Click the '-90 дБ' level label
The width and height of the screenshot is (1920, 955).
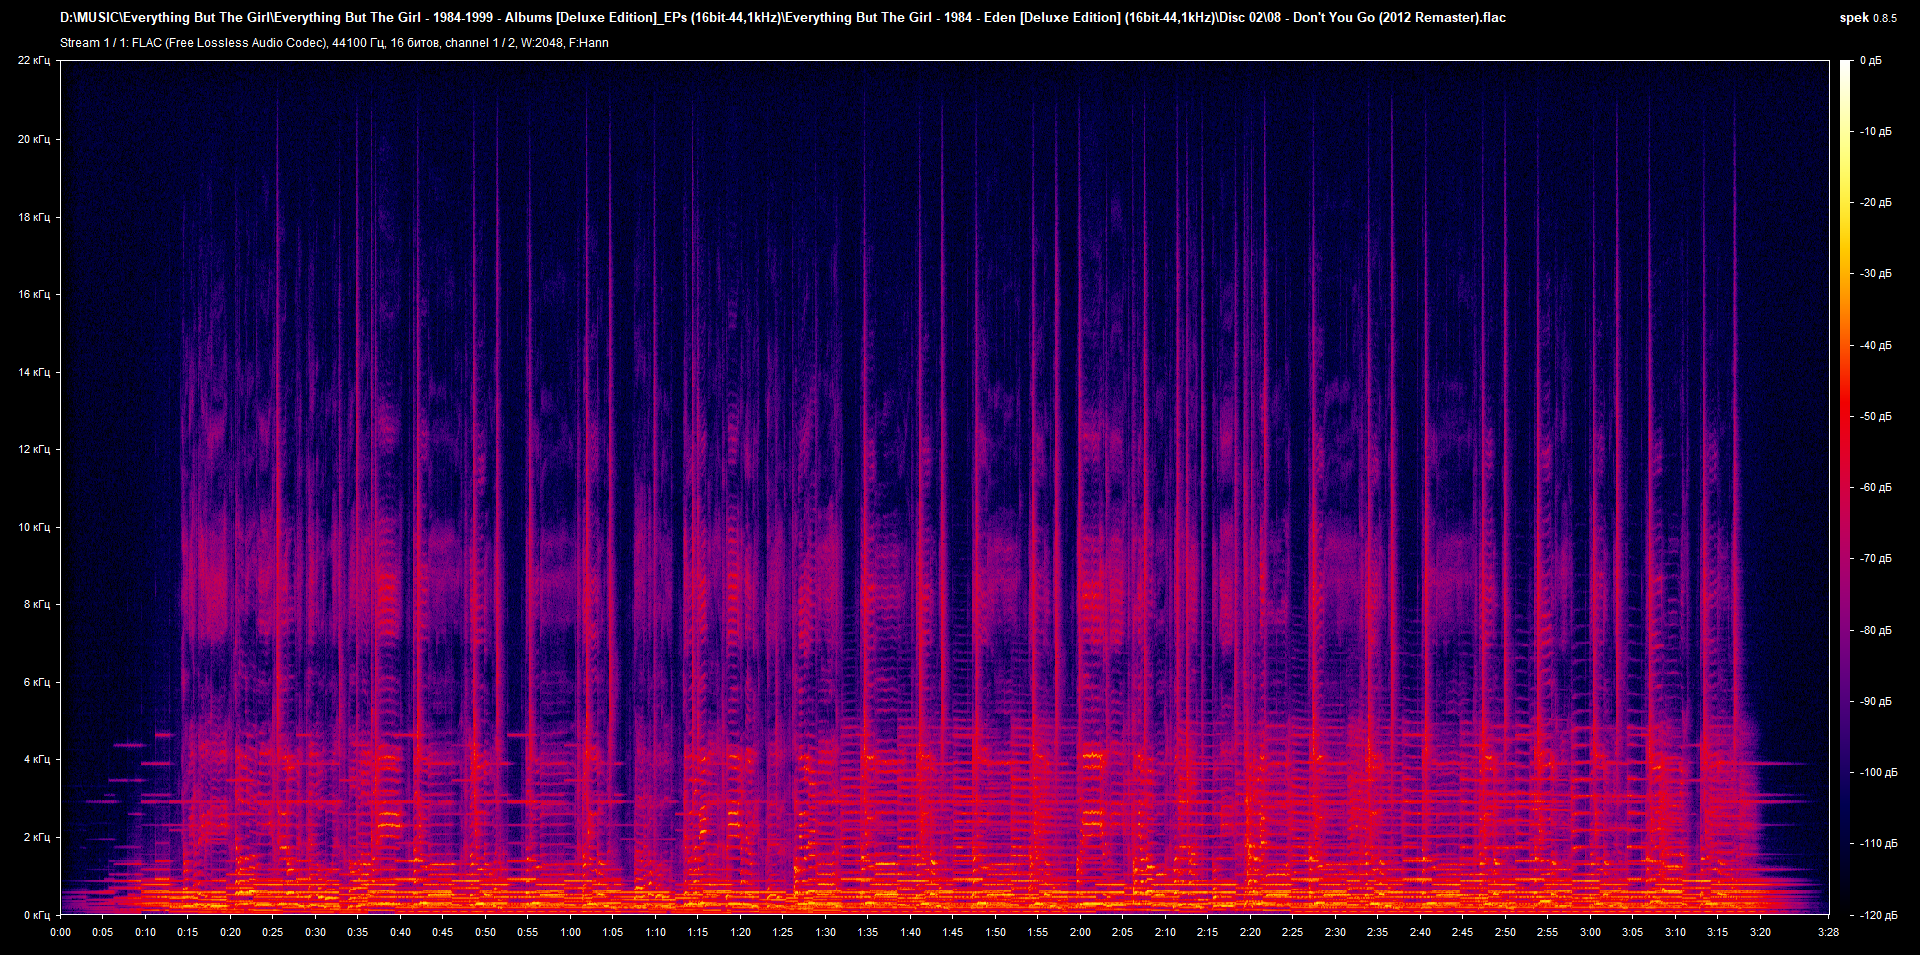[x=1875, y=702]
